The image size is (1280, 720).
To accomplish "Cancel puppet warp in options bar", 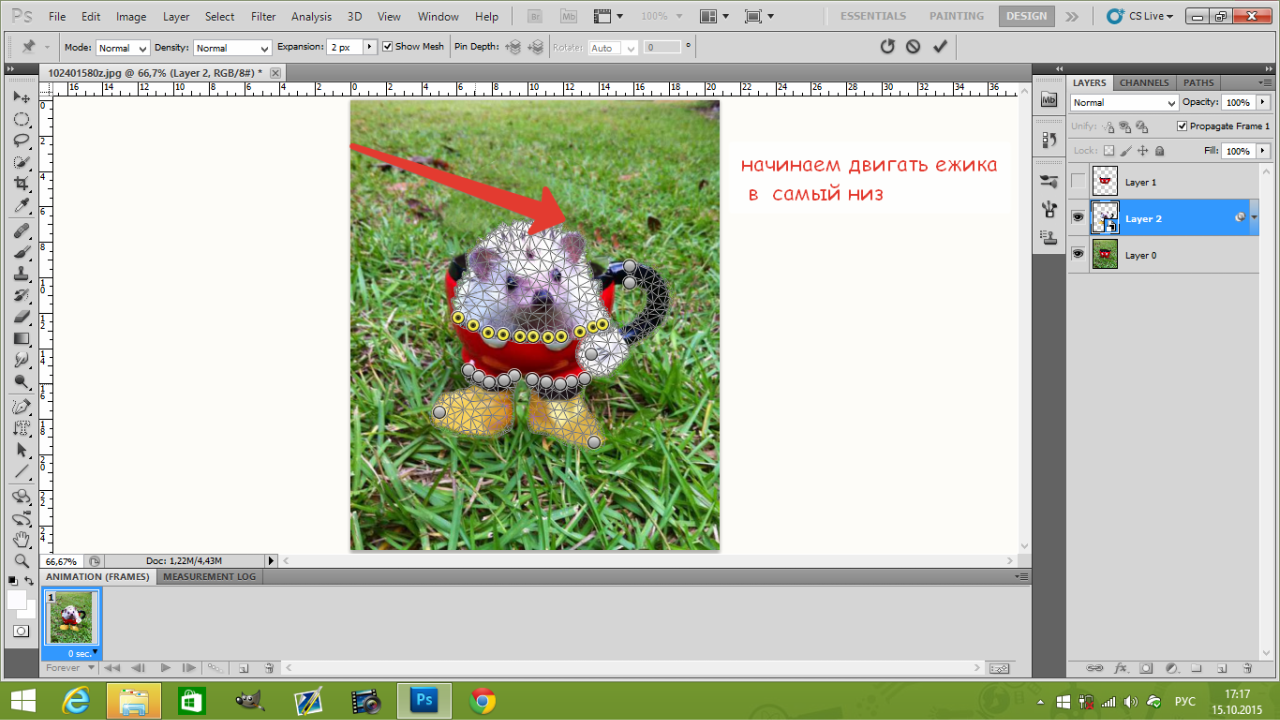I will (913, 47).
